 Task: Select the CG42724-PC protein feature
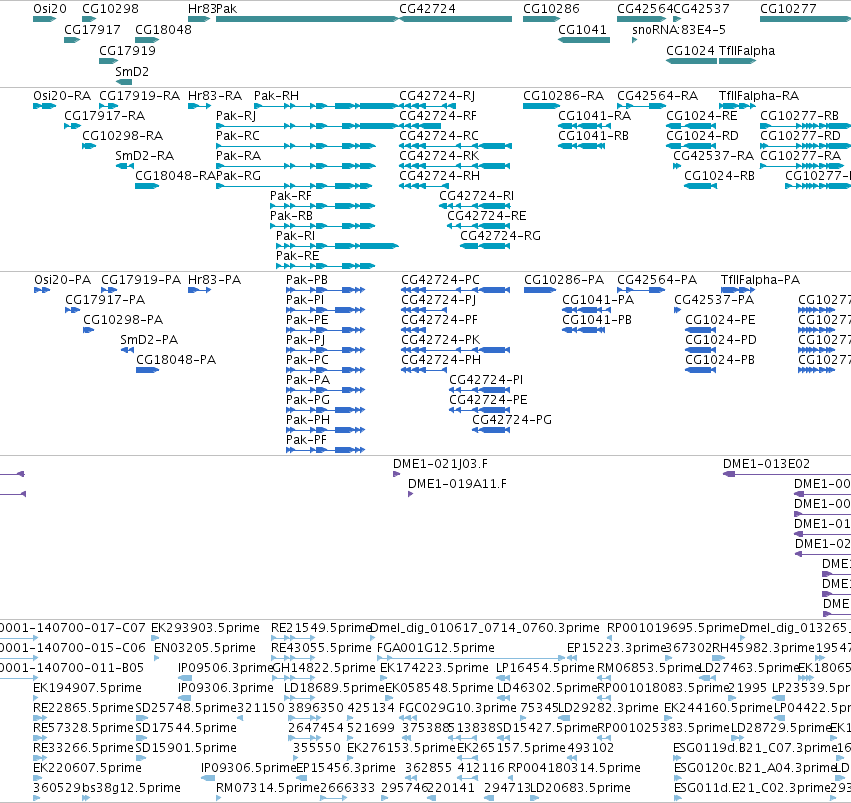click(x=455, y=290)
